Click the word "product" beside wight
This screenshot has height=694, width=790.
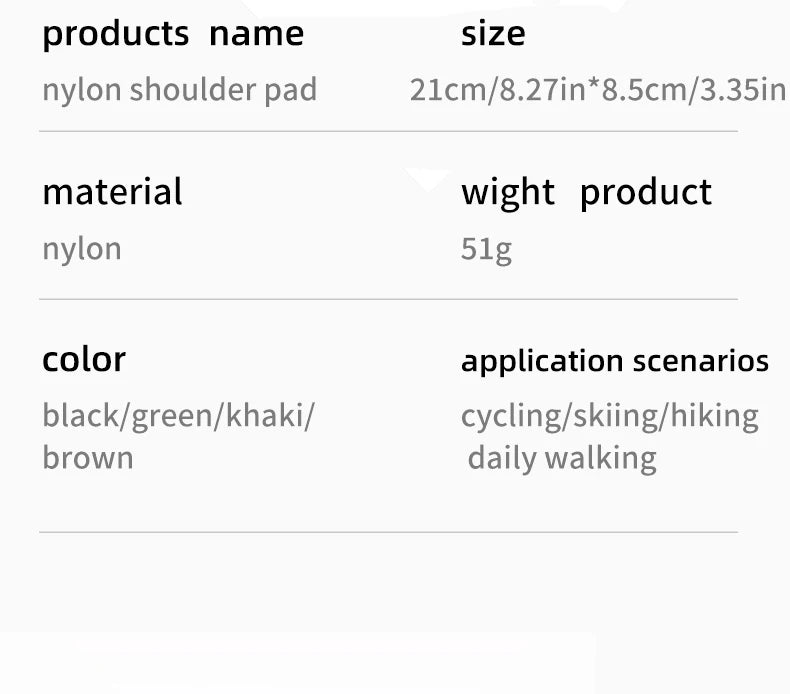point(645,192)
